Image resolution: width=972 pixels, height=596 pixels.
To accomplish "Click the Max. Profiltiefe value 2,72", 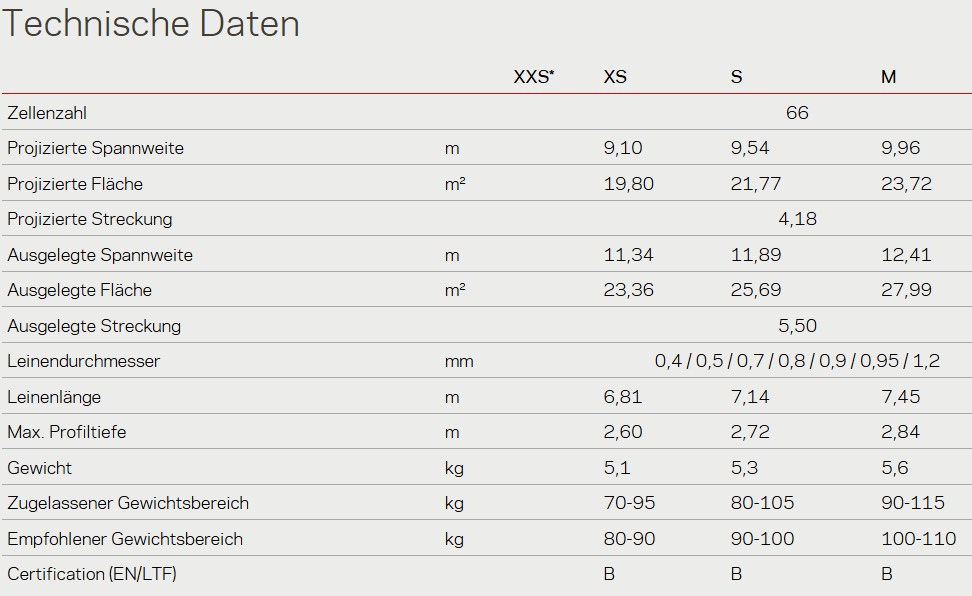I will (751, 432).
